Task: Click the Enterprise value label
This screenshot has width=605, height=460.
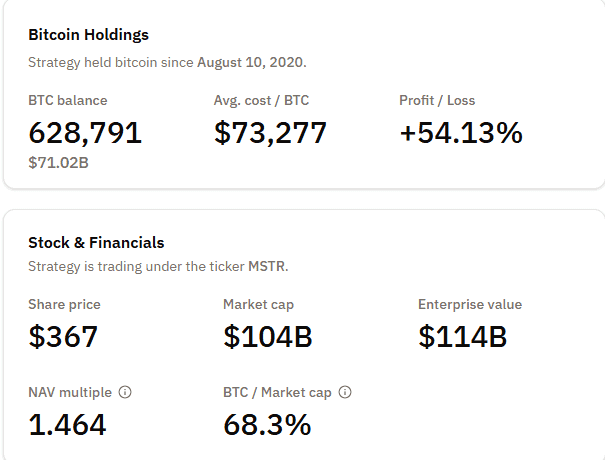Action: point(470,304)
